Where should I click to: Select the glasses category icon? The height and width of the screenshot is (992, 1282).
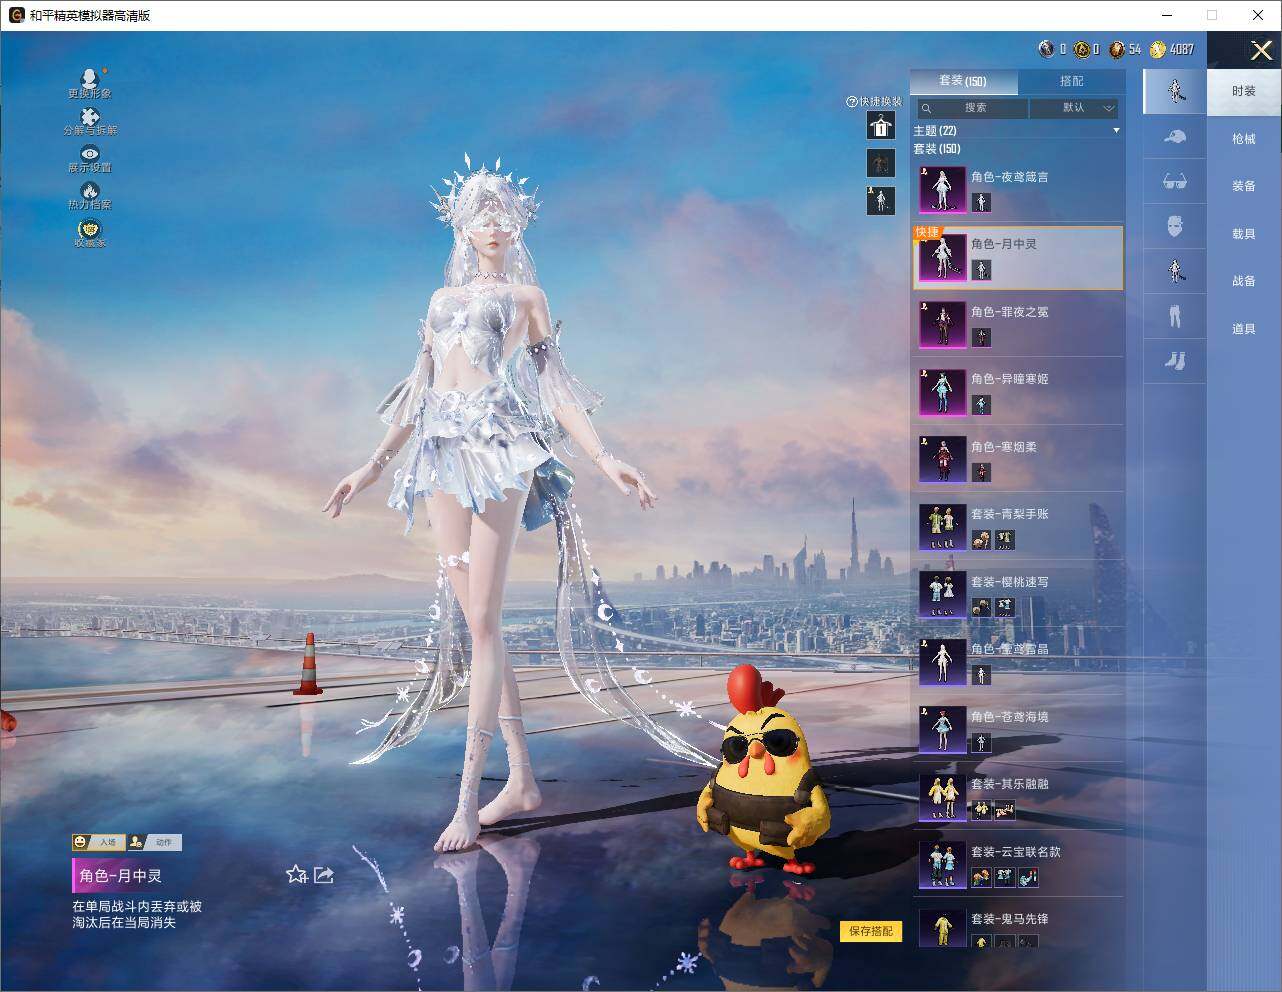coord(1175,182)
